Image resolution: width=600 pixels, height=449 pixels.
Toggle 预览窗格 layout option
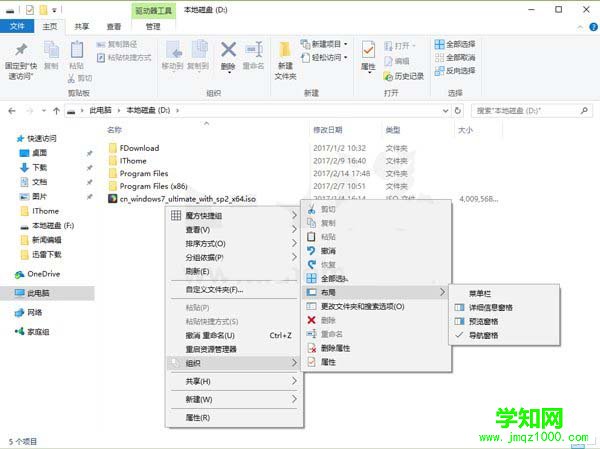(x=504, y=321)
